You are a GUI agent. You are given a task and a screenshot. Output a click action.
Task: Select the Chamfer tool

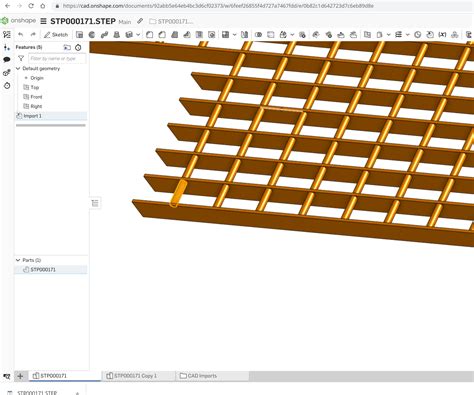coord(162,35)
